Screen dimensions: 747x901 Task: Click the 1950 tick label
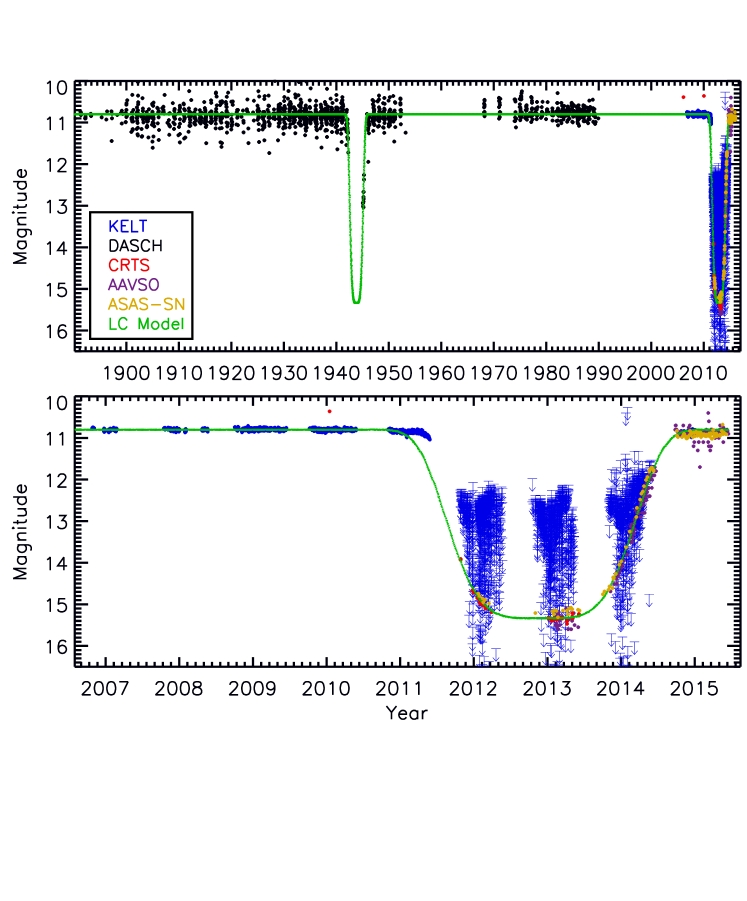tap(389, 374)
